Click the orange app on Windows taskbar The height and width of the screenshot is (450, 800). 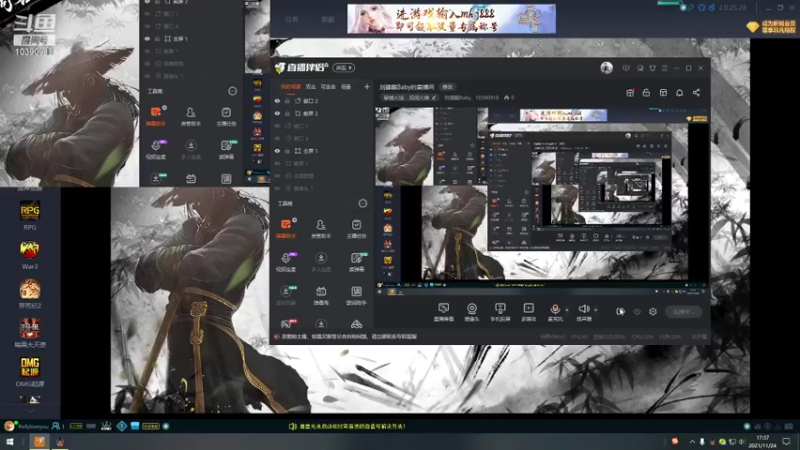39,441
